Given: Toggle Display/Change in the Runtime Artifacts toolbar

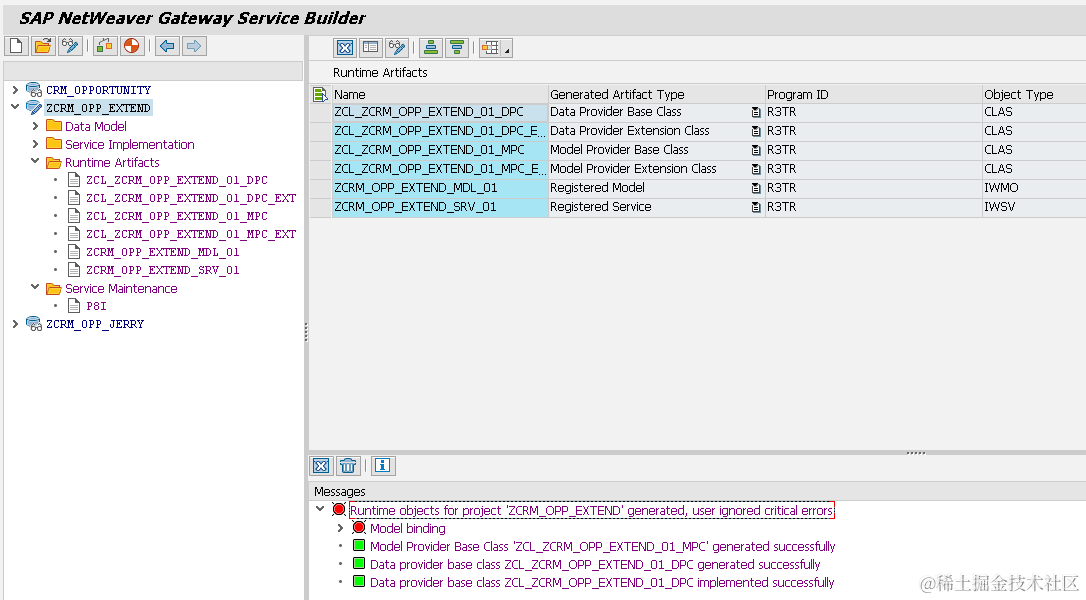Looking at the screenshot, I should [x=397, y=48].
